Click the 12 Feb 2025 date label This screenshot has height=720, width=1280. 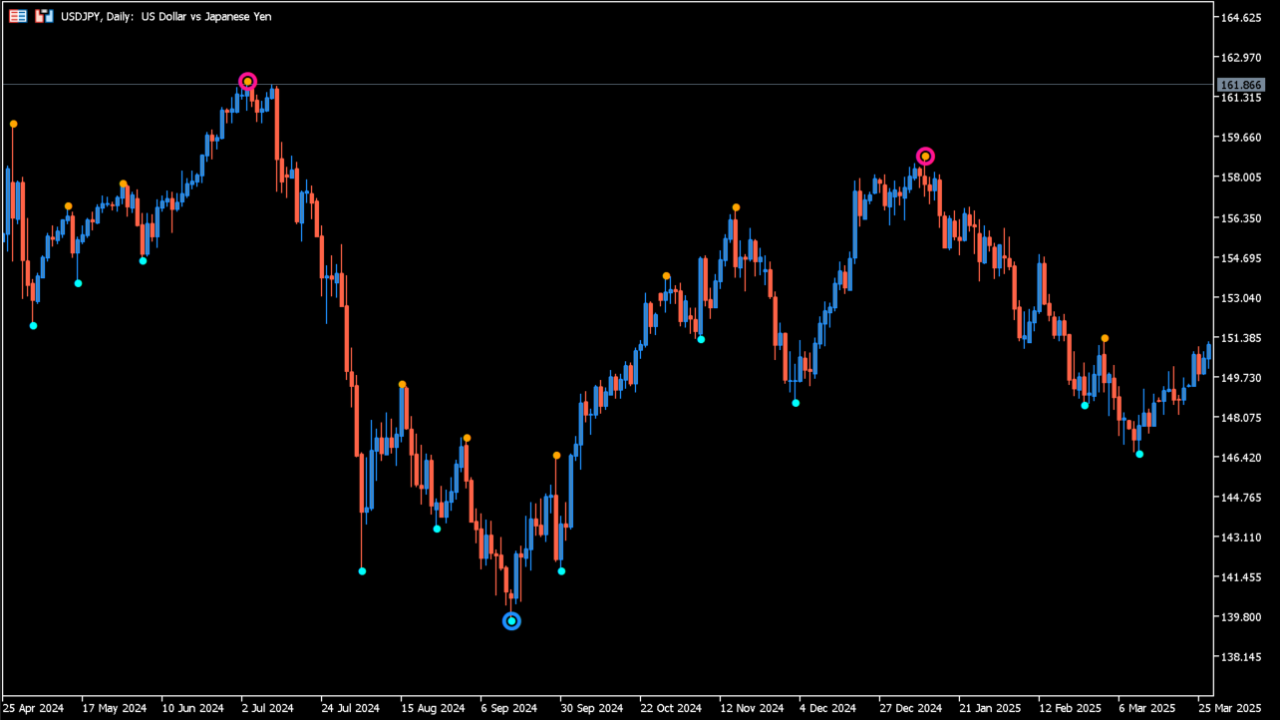pos(1071,708)
